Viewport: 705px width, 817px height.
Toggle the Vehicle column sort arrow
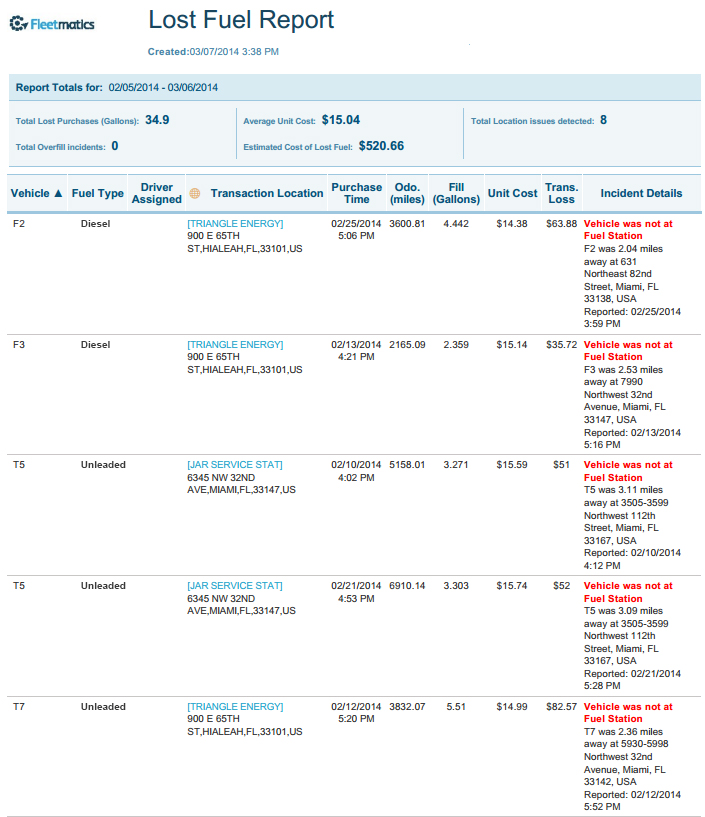(58, 193)
